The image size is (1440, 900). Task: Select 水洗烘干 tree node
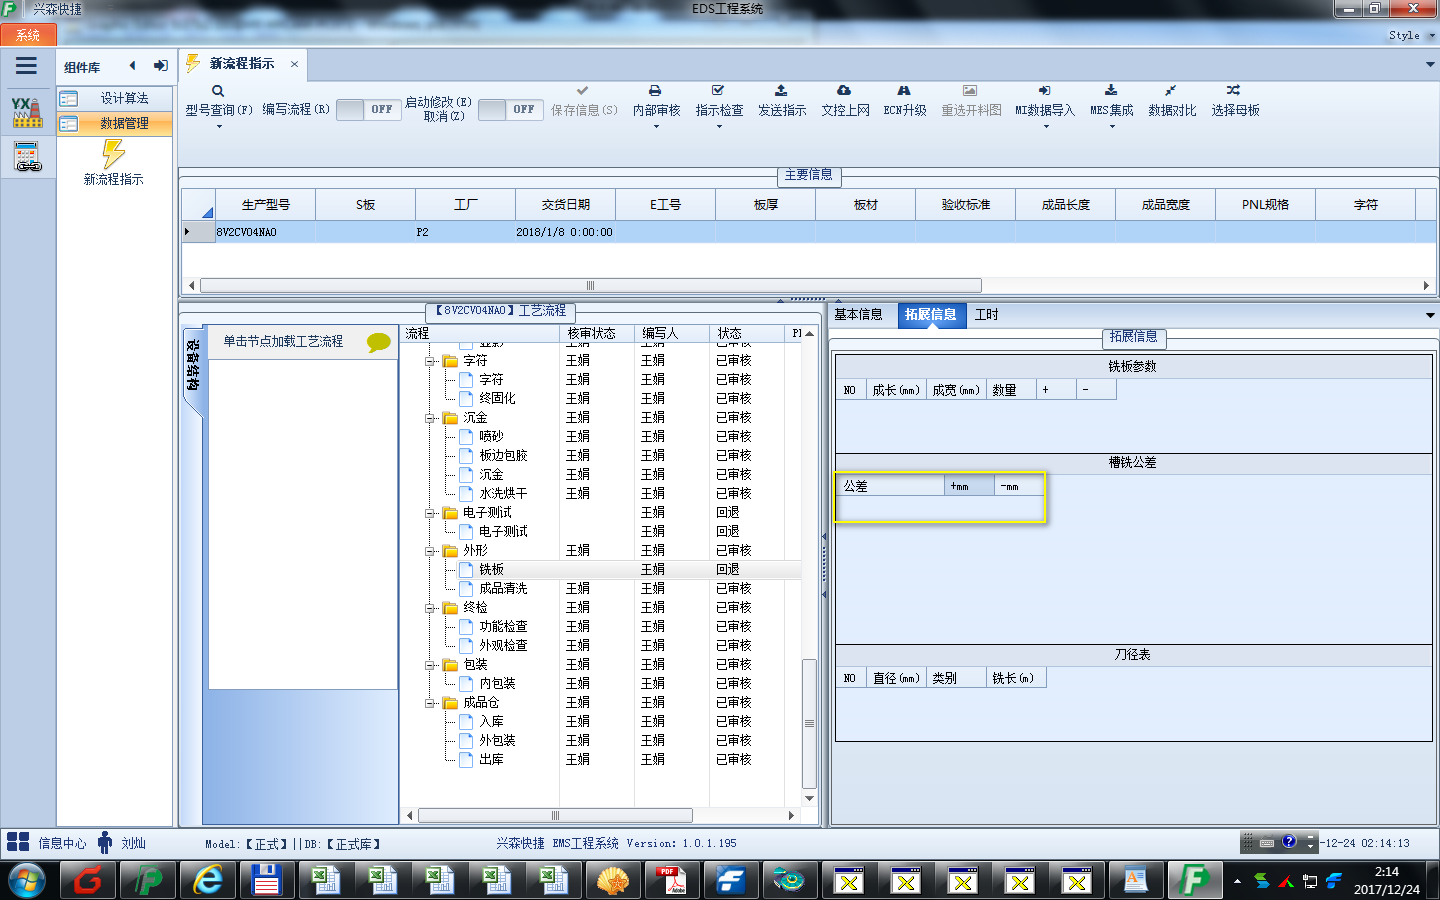pyautogui.click(x=503, y=494)
